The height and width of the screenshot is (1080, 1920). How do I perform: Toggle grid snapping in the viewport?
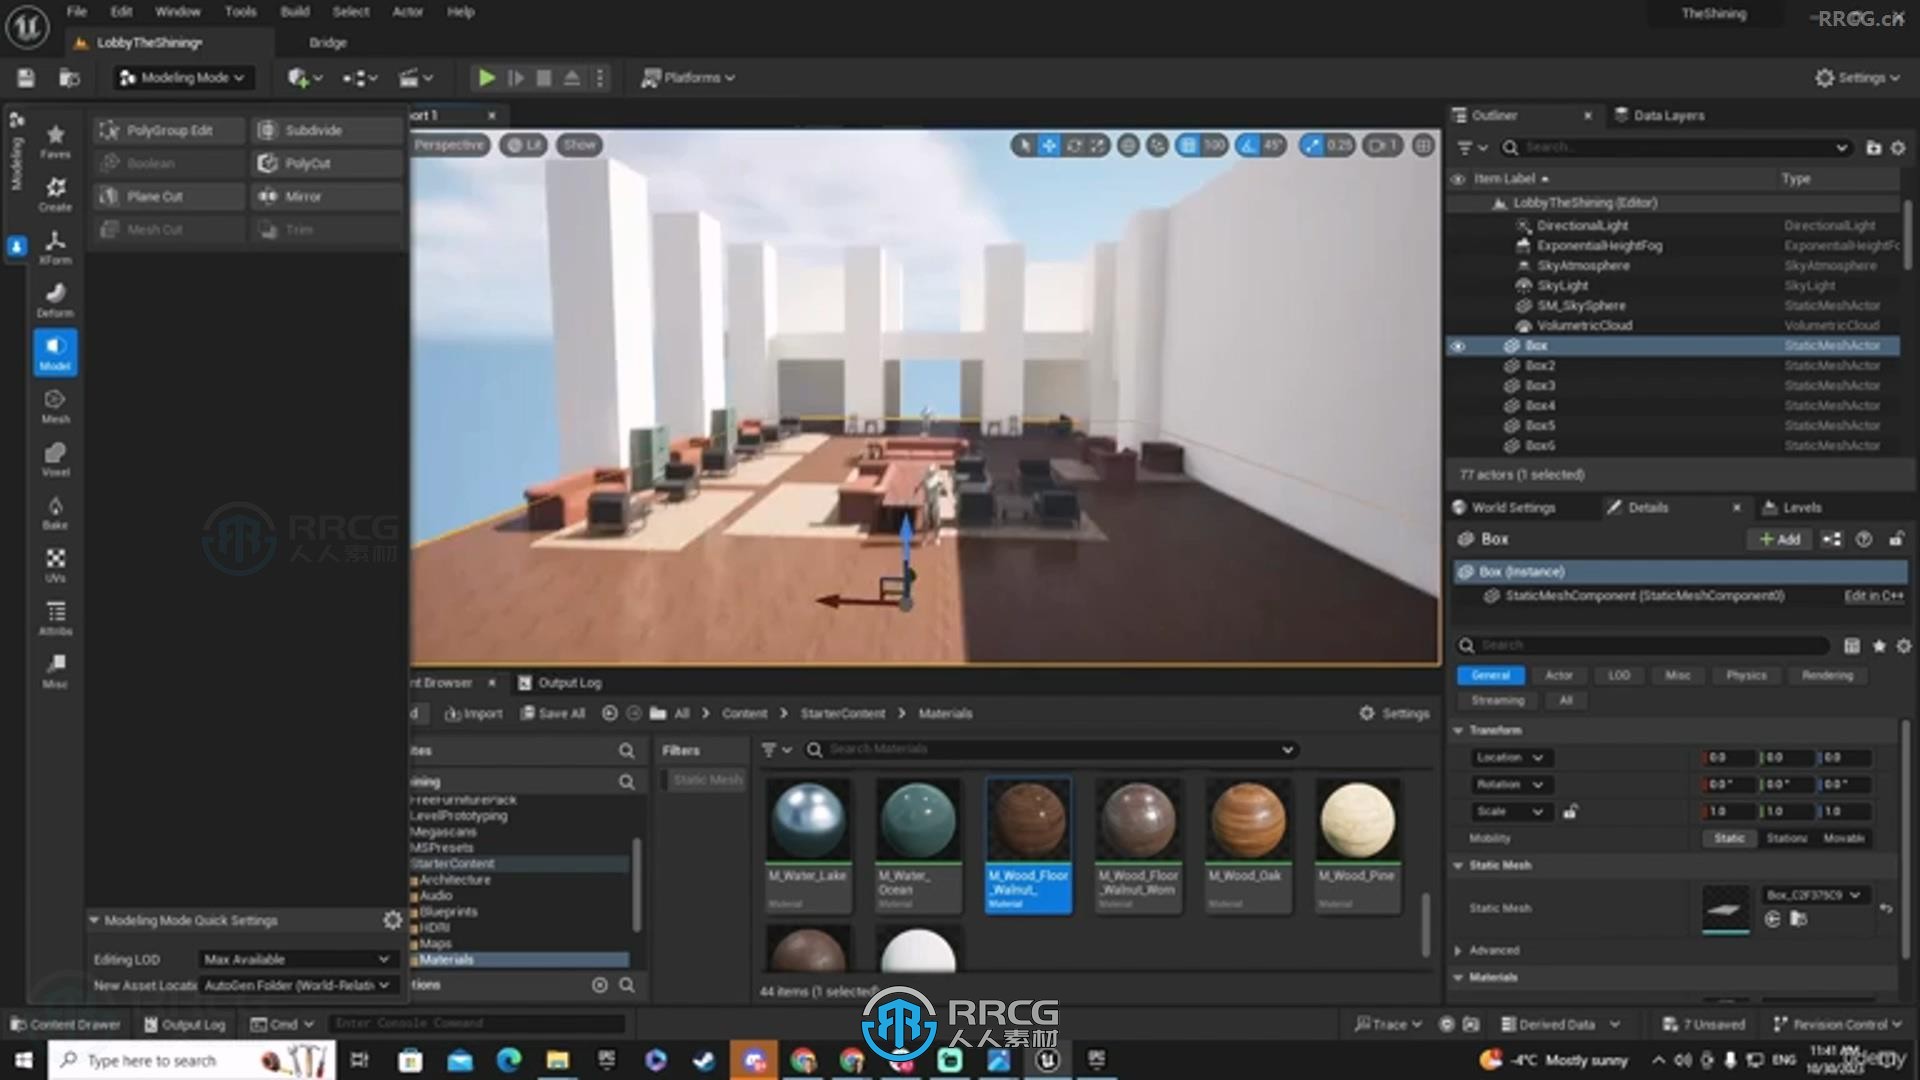(1188, 146)
